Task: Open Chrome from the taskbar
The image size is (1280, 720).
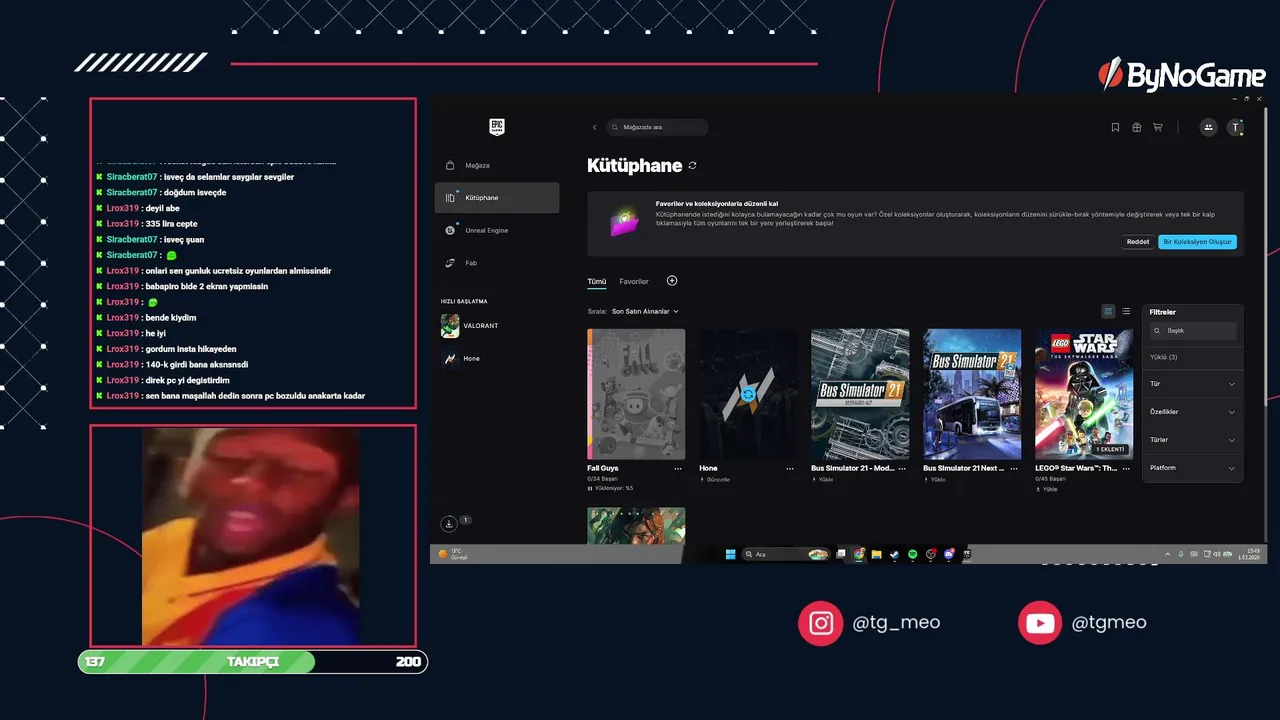Action: point(858,554)
